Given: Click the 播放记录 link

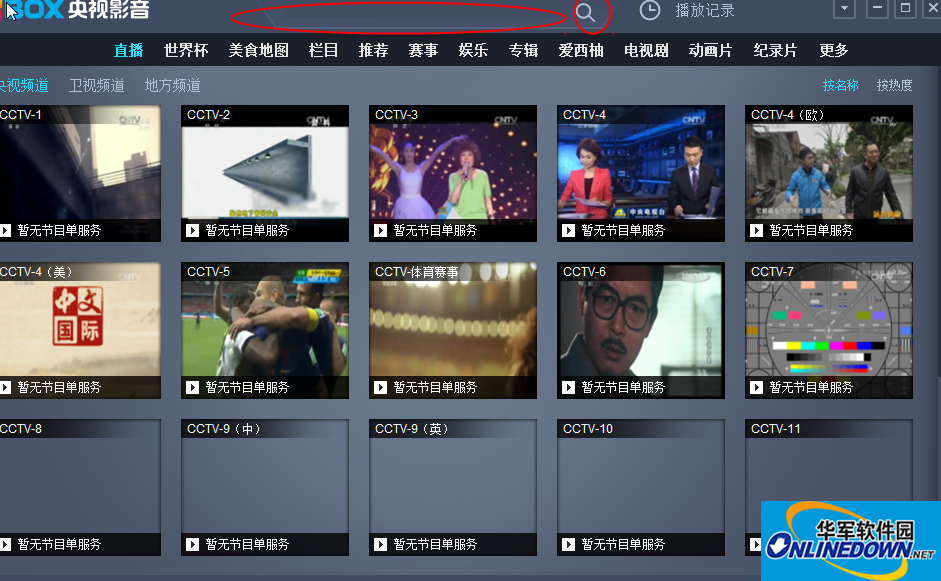Looking at the screenshot, I should pos(705,10).
